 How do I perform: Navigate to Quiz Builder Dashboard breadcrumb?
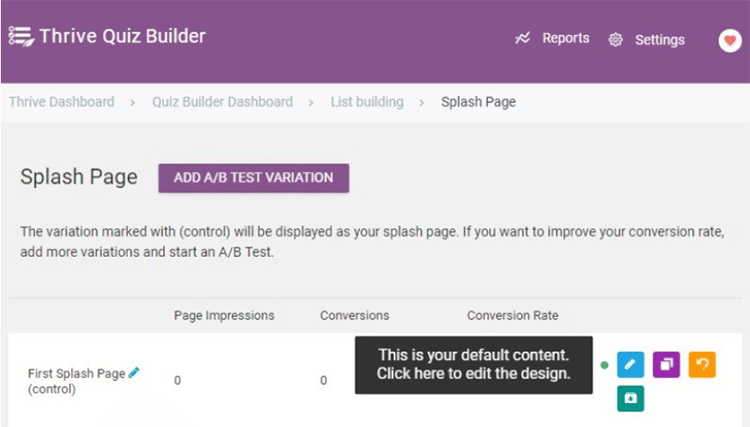[x=222, y=102]
